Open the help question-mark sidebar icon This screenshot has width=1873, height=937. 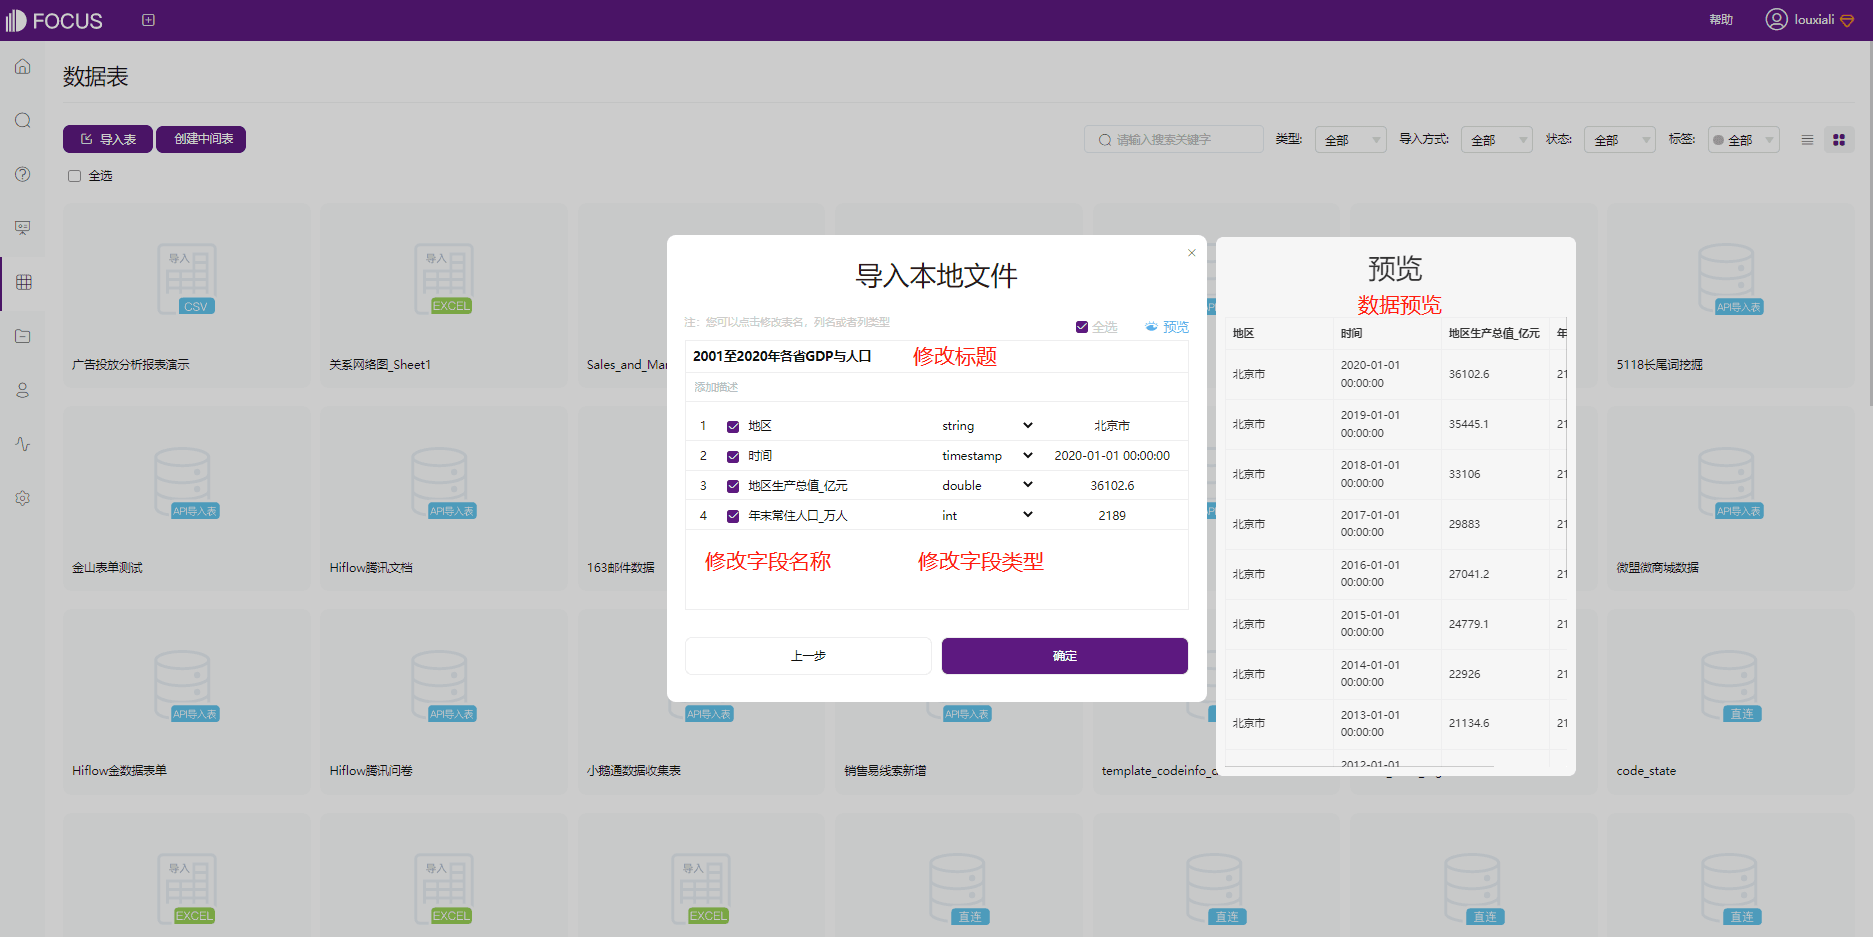coord(22,174)
